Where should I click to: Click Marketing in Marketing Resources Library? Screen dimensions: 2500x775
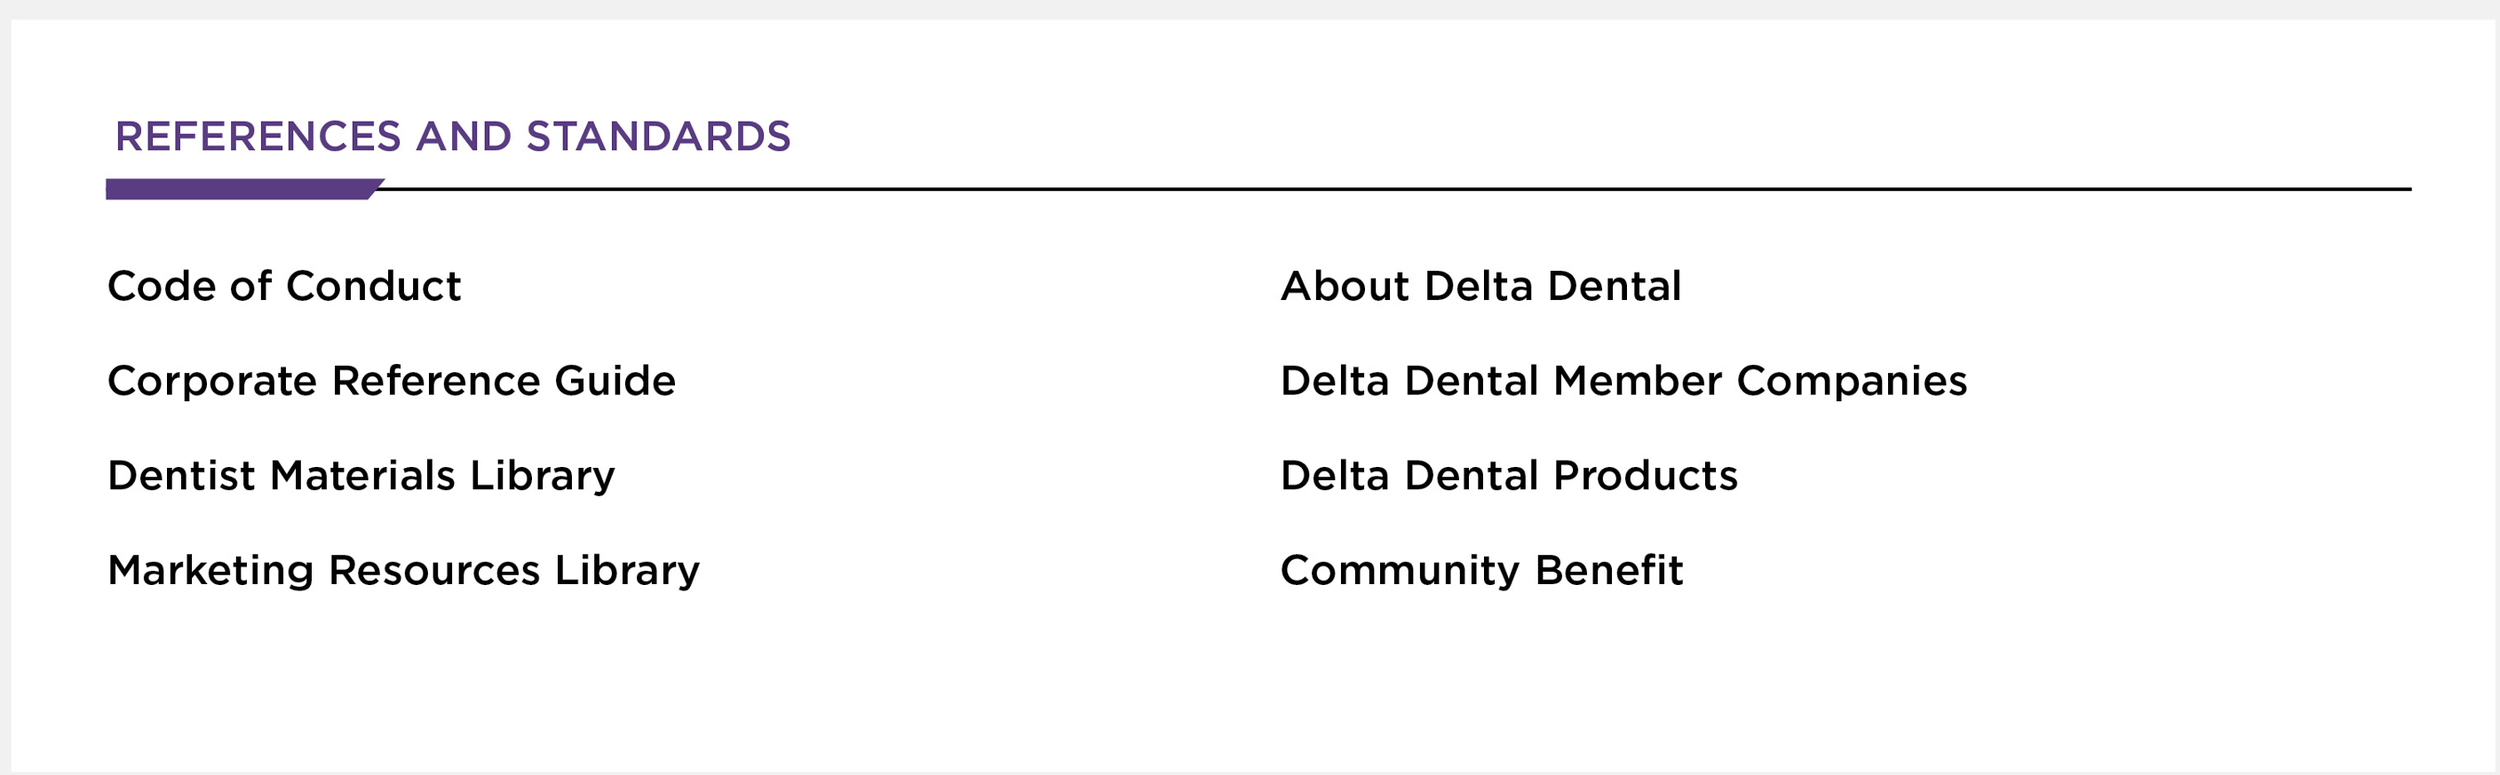point(211,572)
